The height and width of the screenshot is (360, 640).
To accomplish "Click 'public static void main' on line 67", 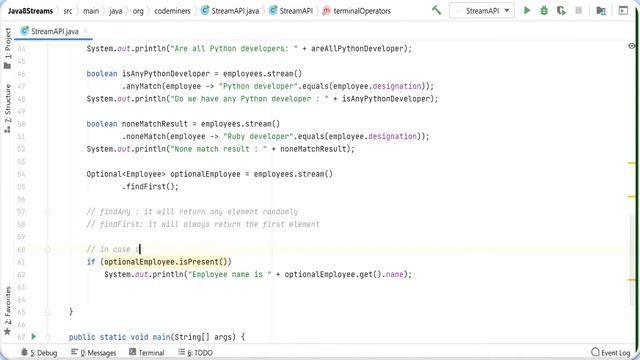I will [x=120, y=337].
